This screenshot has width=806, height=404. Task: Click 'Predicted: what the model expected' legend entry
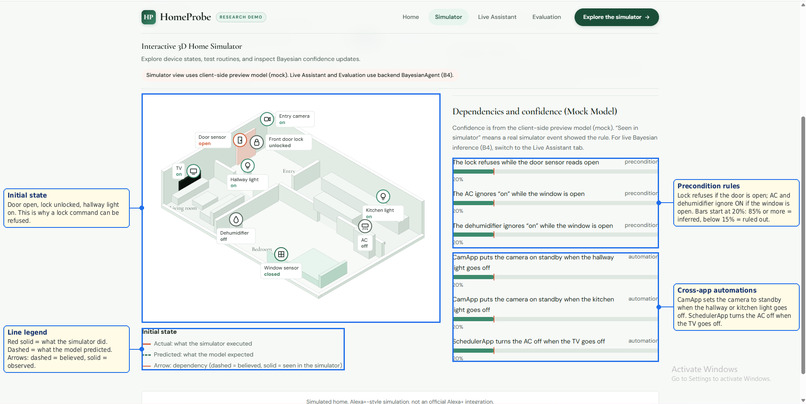pos(198,355)
